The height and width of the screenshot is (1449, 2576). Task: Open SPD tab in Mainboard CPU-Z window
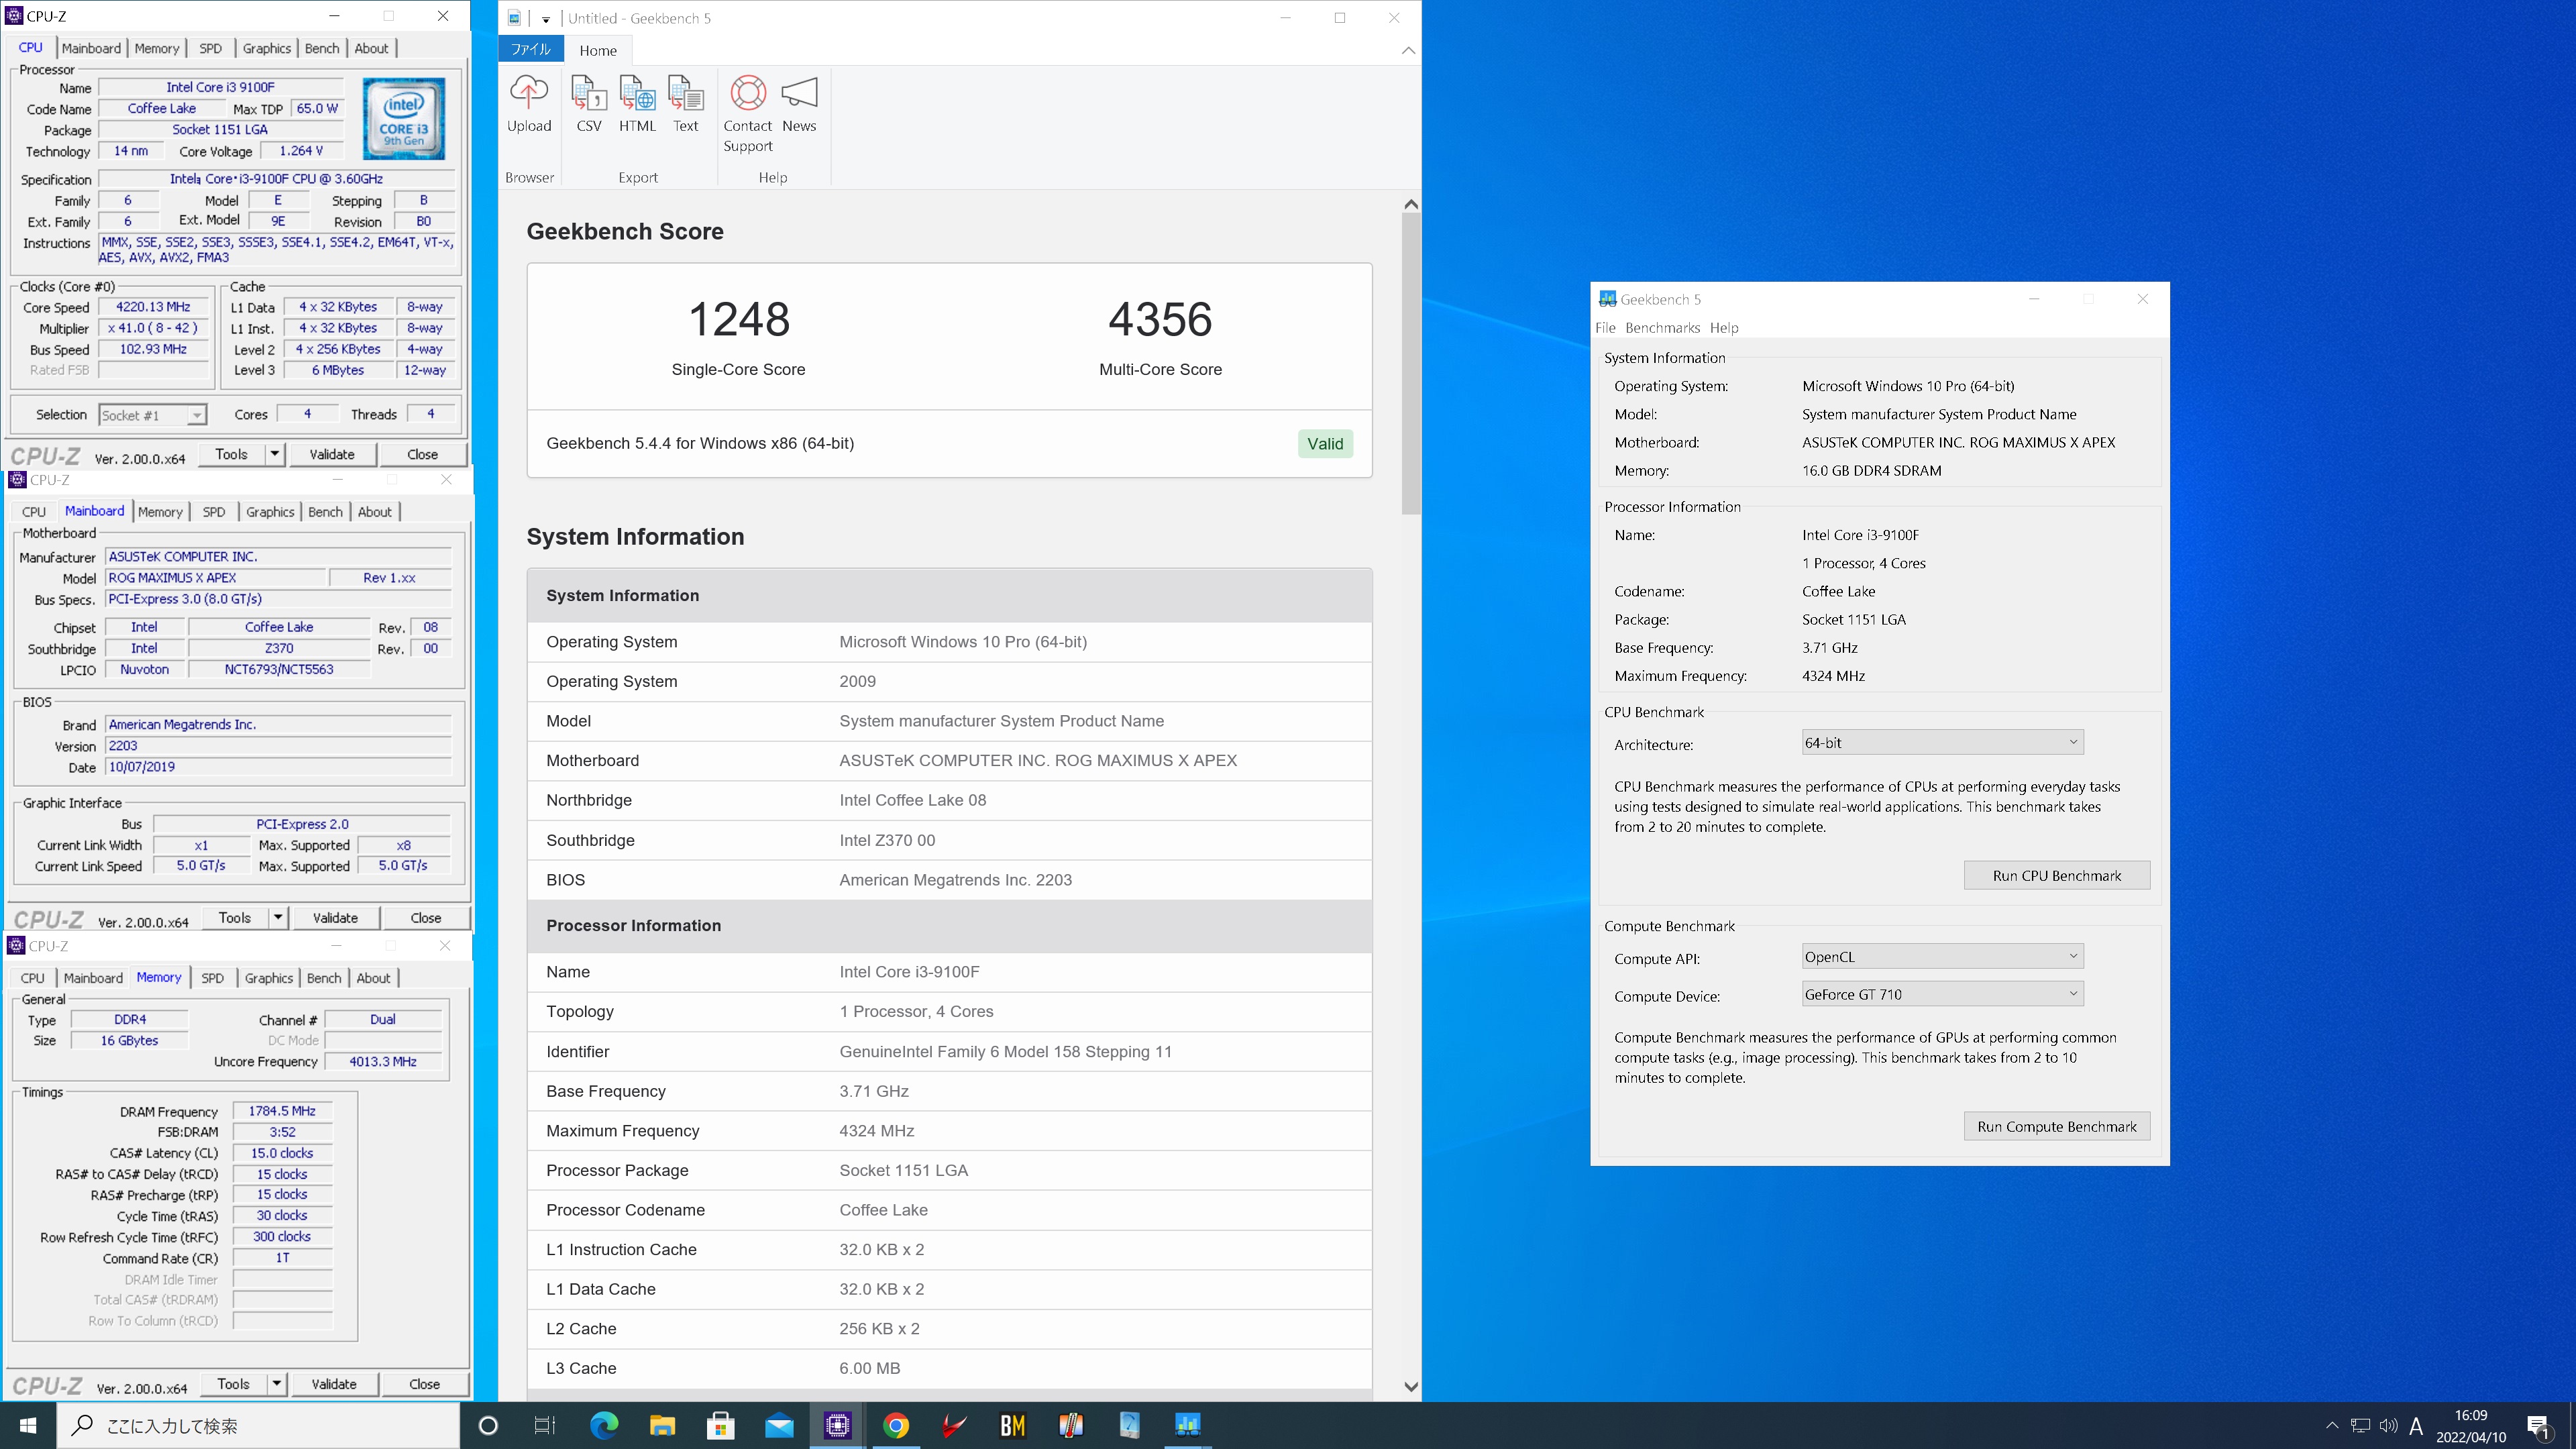tap(214, 511)
